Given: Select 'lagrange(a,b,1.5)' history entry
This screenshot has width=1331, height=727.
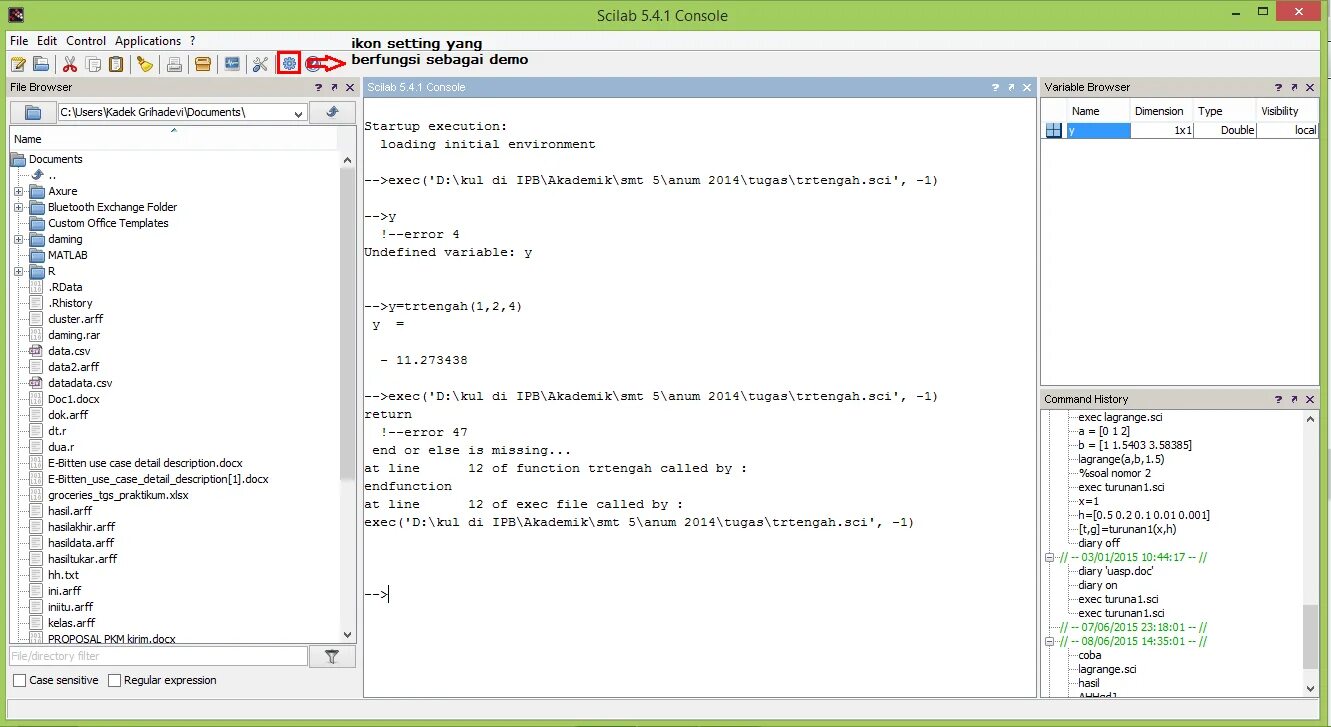Looking at the screenshot, I should pyautogui.click(x=1121, y=459).
